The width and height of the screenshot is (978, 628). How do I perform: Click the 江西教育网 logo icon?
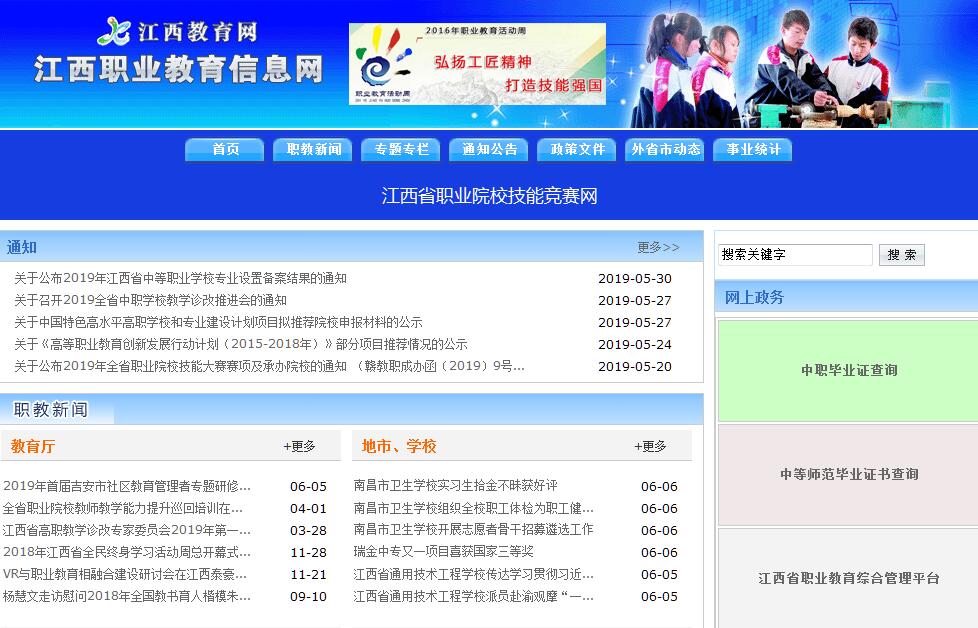[x=114, y=31]
